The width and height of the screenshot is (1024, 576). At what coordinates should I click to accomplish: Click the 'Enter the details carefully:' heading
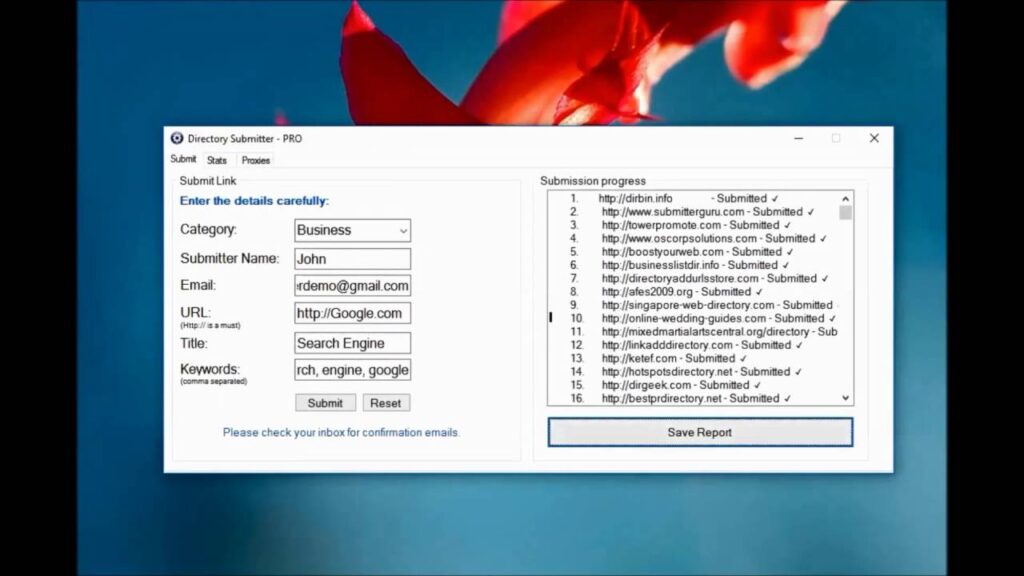pos(254,201)
